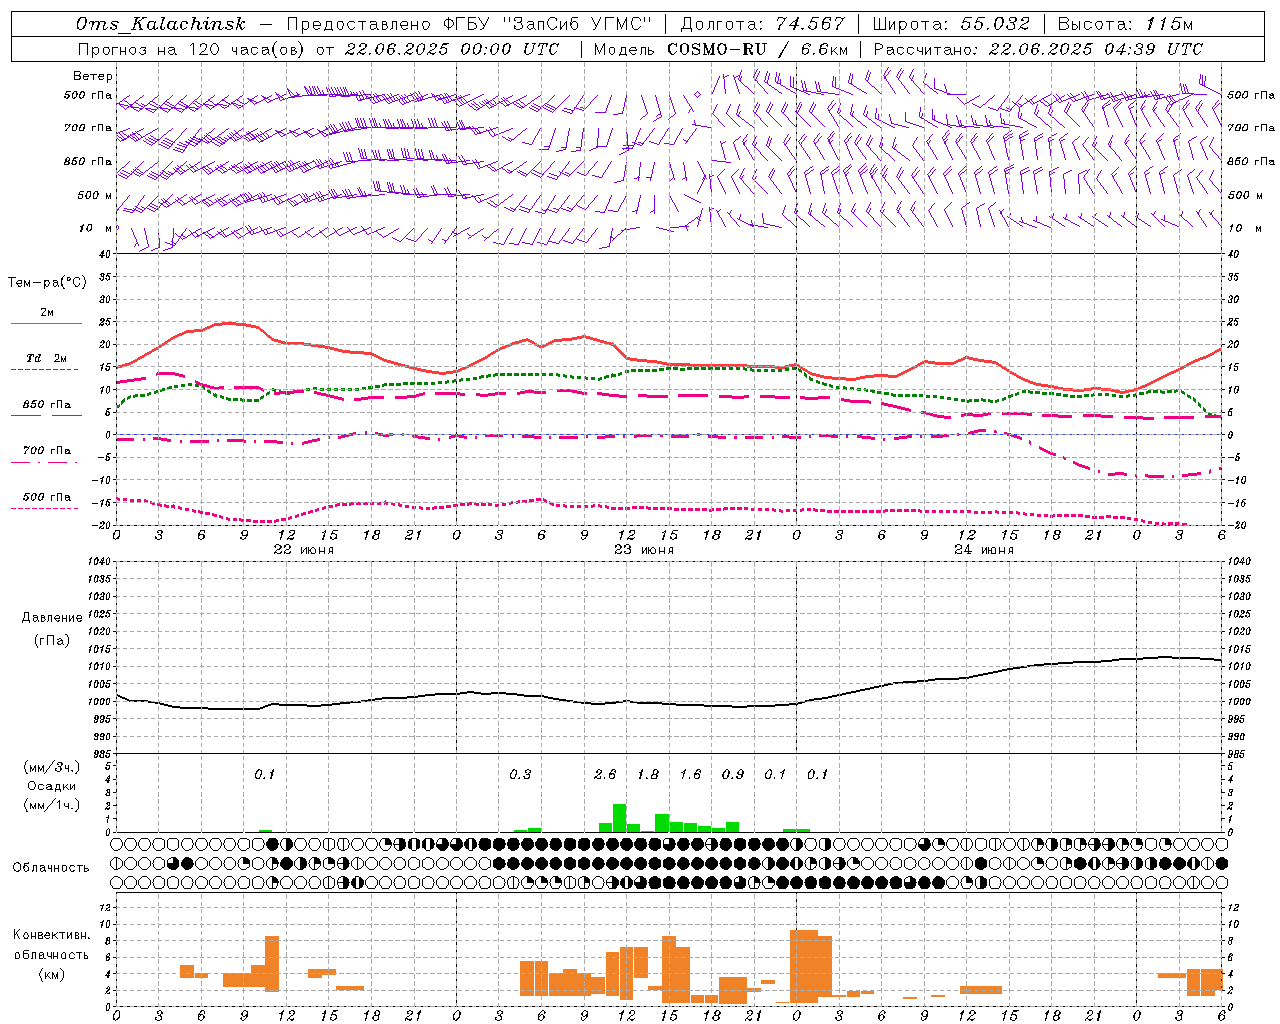Select the 'Широта: 55.032' header value
Viewport: 1280px width, 1024px height.
pos(951,24)
